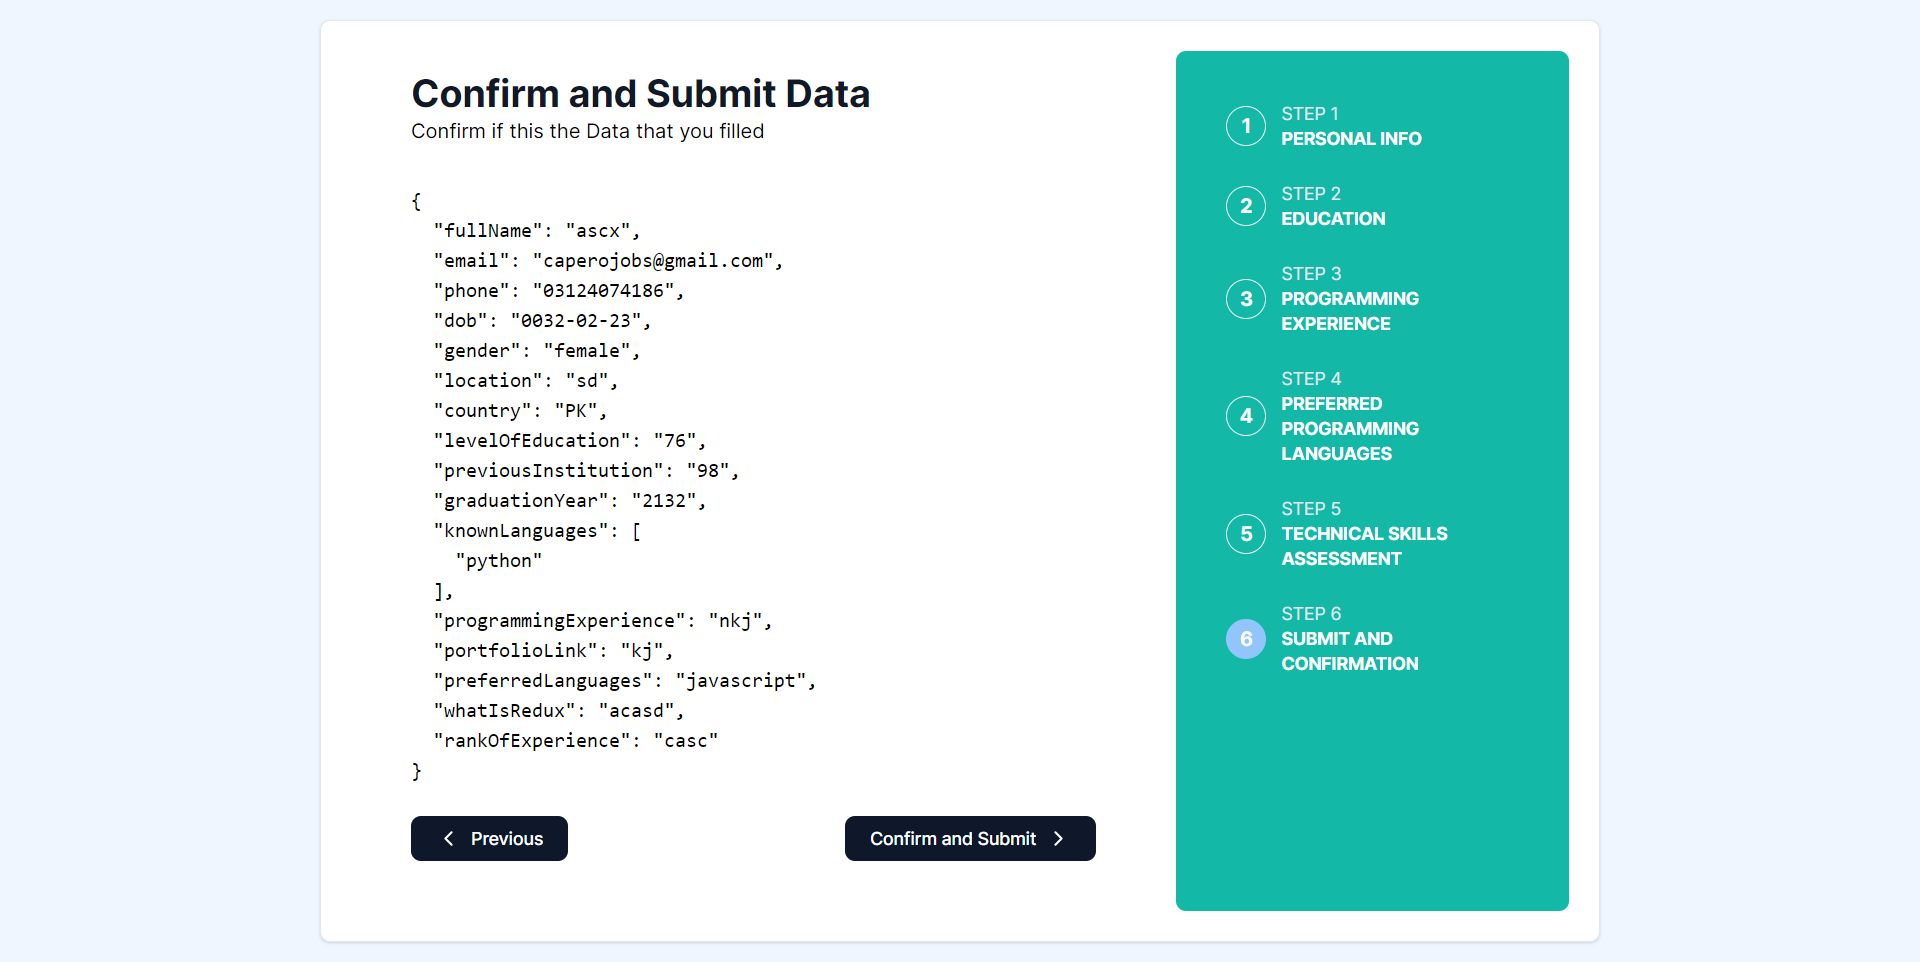Image resolution: width=1920 pixels, height=962 pixels.
Task: Go back with the Previous button
Action: tap(489, 839)
